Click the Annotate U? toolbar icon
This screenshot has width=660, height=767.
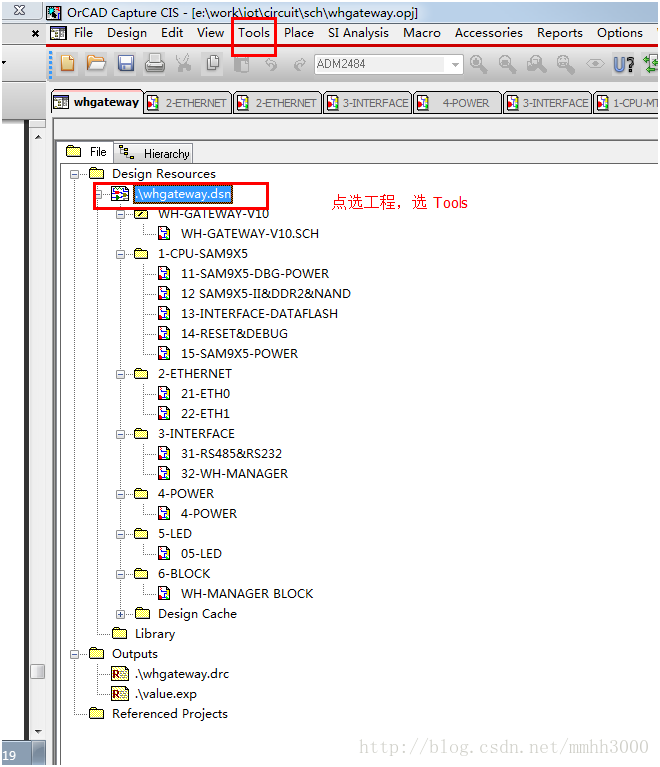point(623,64)
